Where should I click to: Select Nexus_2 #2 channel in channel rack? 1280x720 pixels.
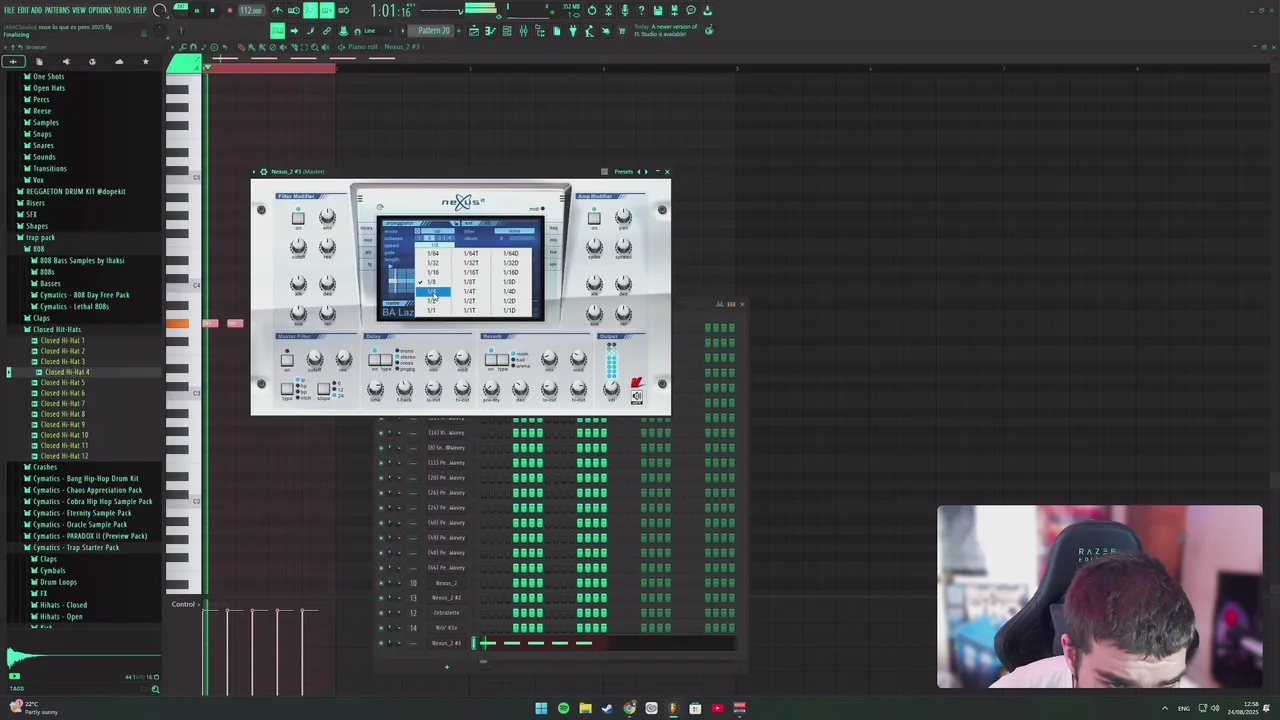[x=446, y=598]
